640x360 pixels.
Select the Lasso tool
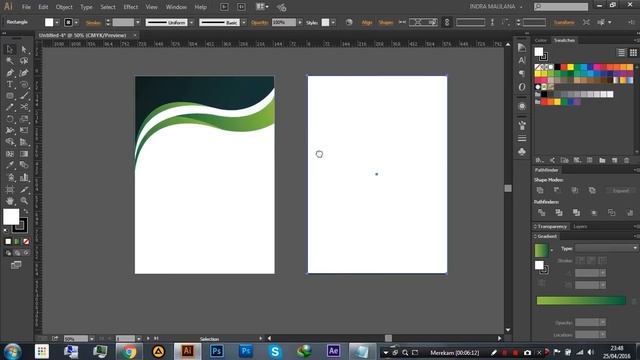click(24, 61)
